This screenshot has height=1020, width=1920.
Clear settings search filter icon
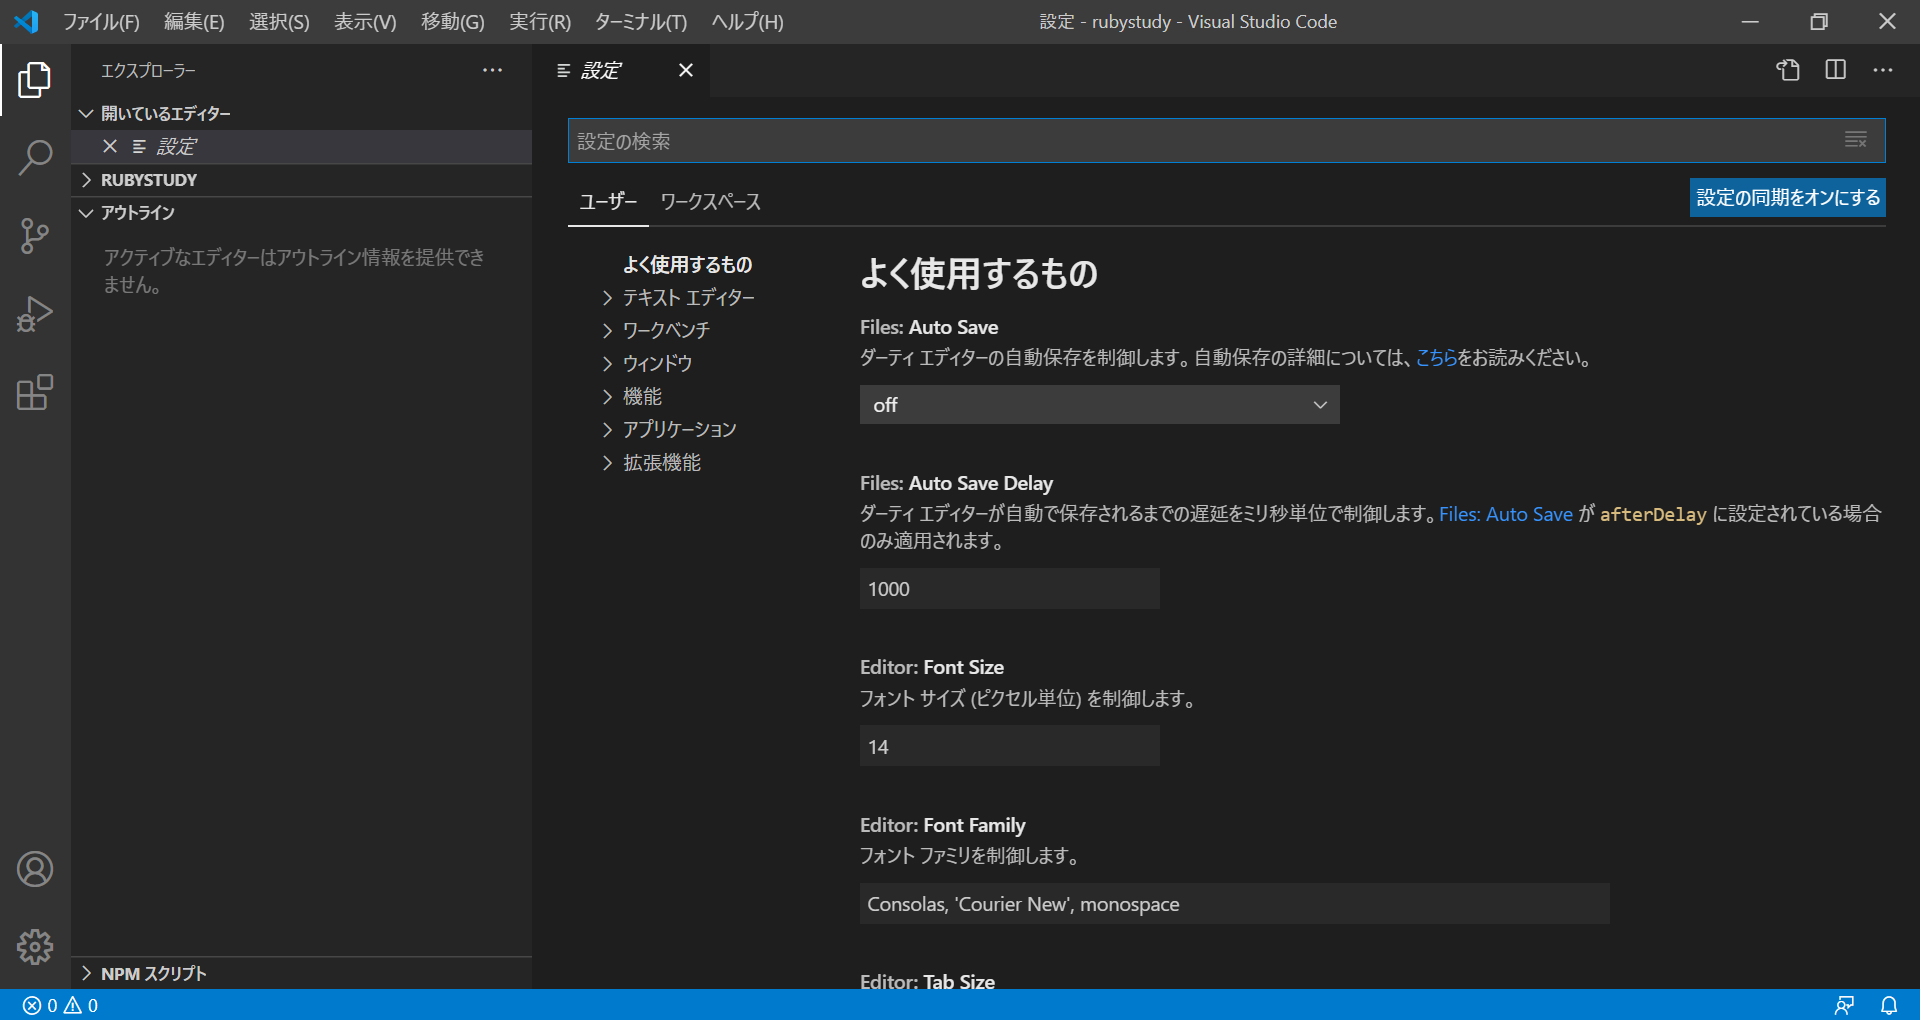tap(1856, 141)
